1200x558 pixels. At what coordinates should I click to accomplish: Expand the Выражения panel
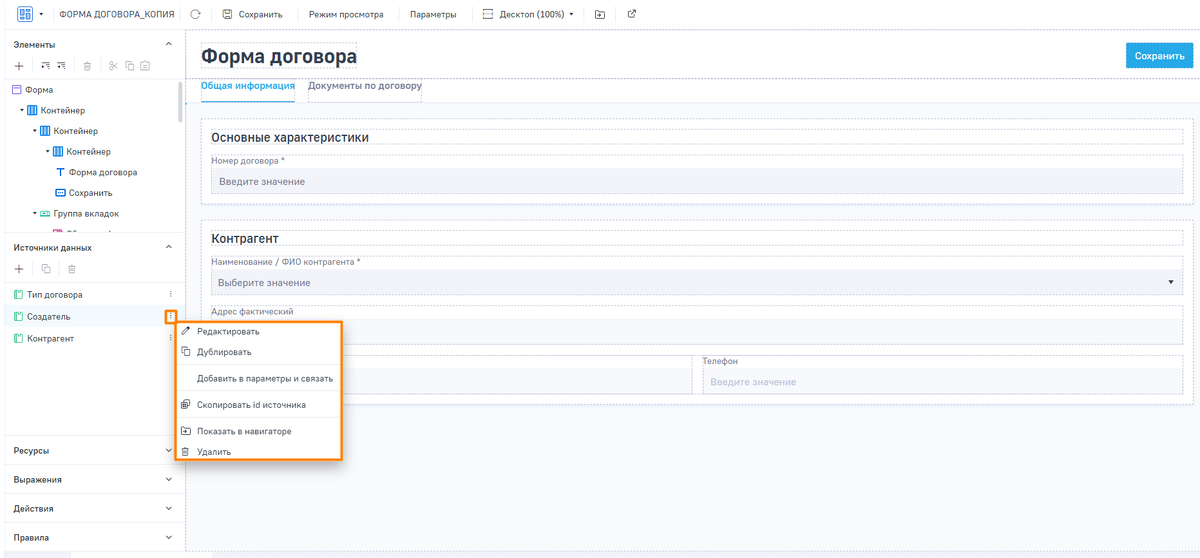tap(168, 480)
